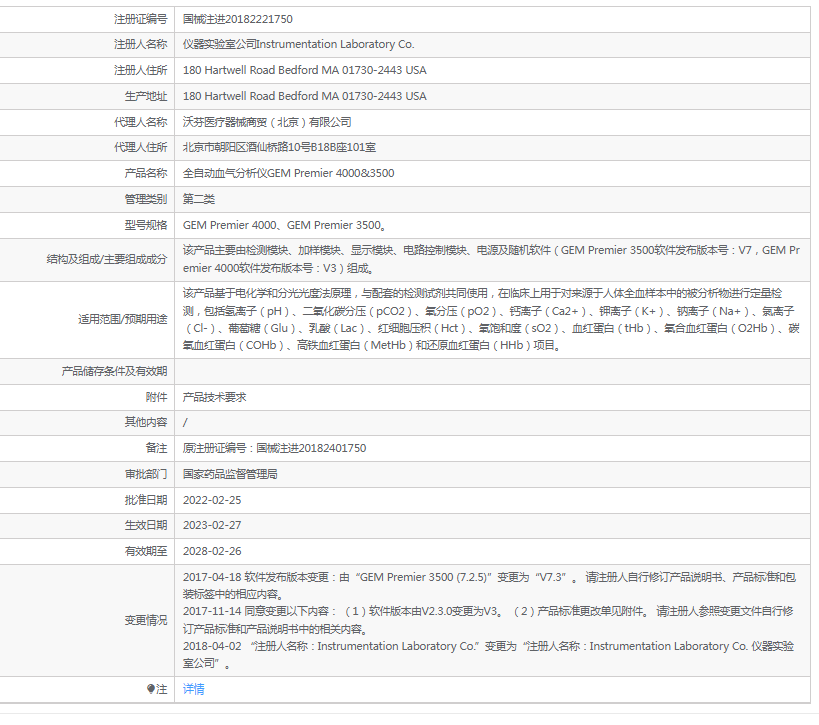819x725 pixels.
Task: Click the 批准日期 label
Action: [146, 500]
